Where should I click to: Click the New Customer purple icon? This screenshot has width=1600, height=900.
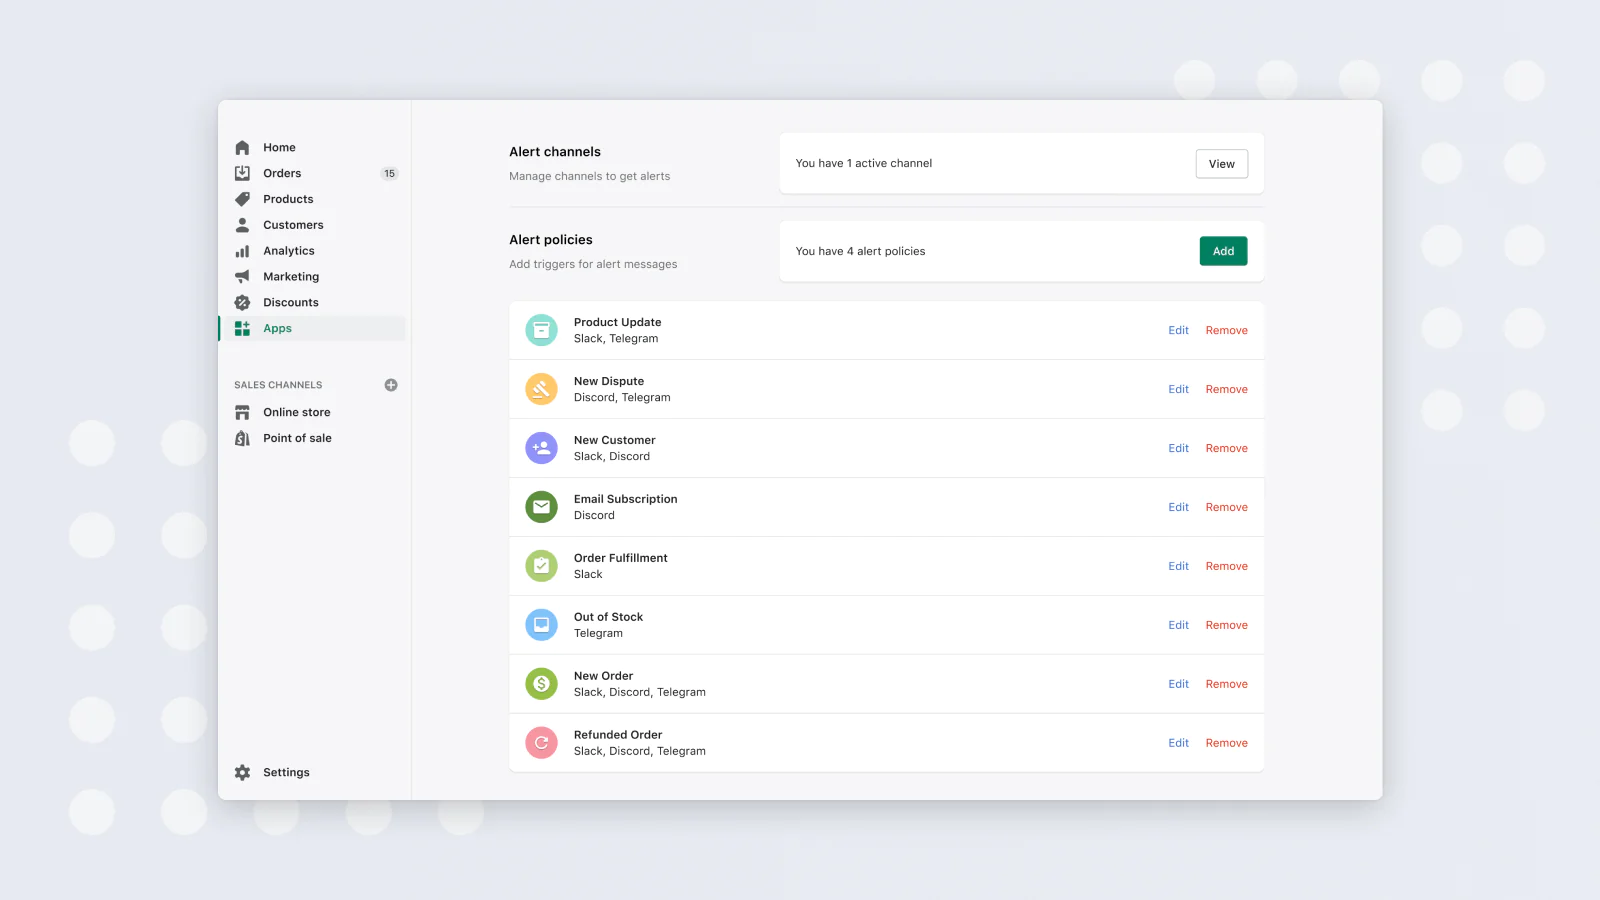pyautogui.click(x=541, y=448)
